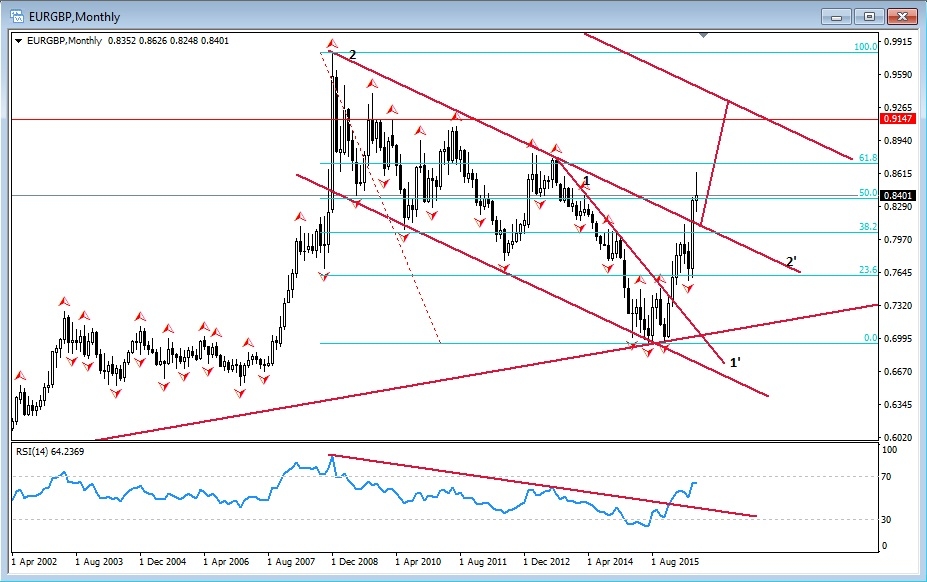
Task: Click the text label "2'" near channel line
Action: coord(791,262)
